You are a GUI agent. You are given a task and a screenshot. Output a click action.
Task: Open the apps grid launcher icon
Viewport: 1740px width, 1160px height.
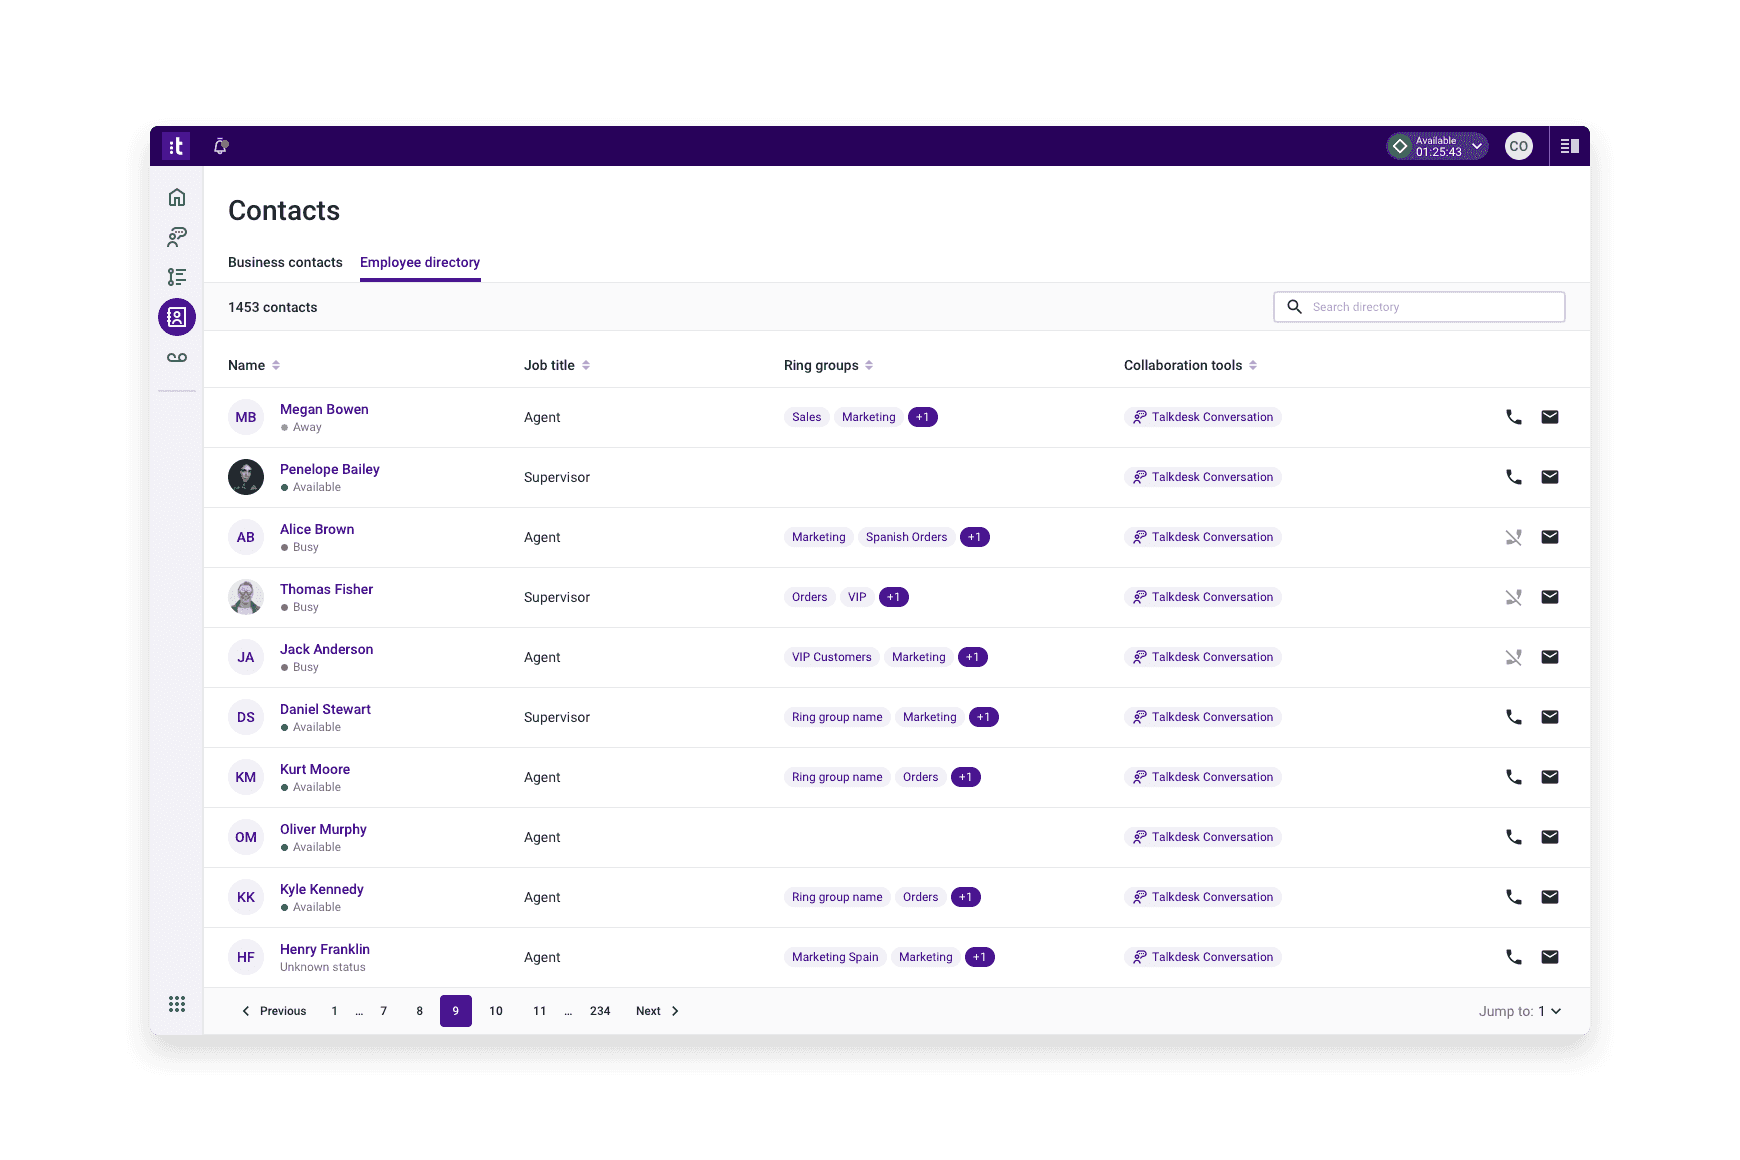click(177, 1004)
